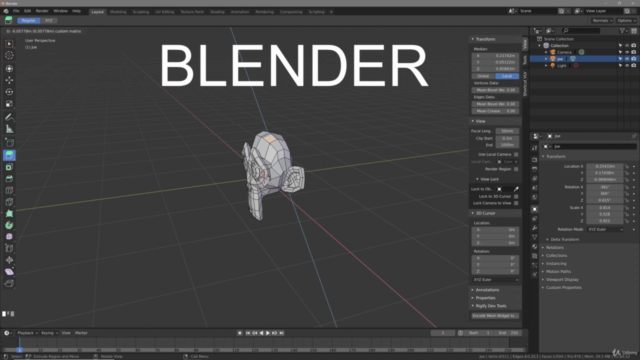The height and width of the screenshot is (360, 640).
Task: Select the Add Cube tool
Action: coord(9,142)
